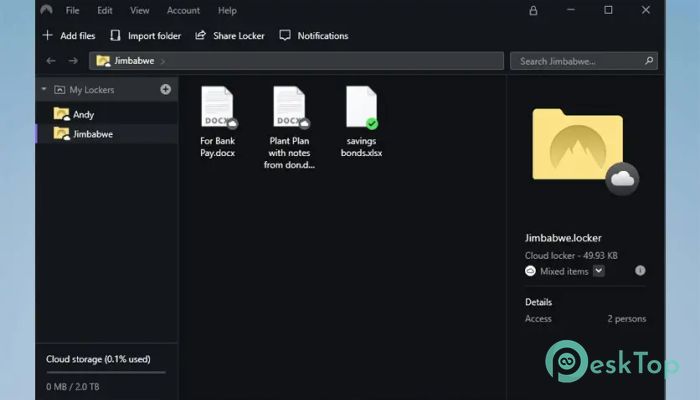Click the NordLocker logo icon
This screenshot has height=400, width=700.
[46, 10]
